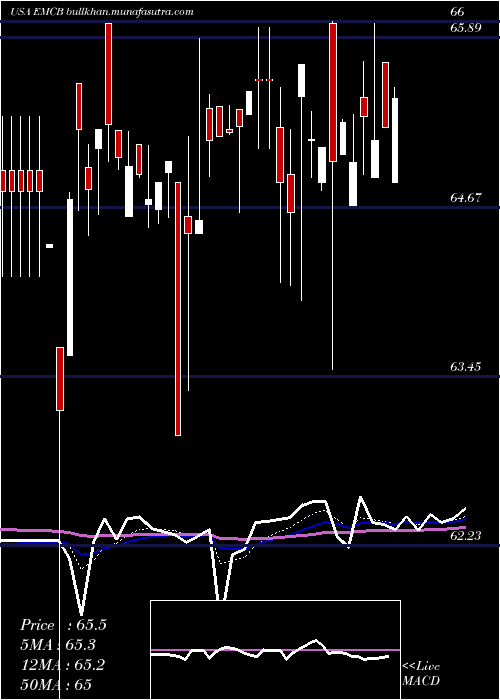
Task: Click the 63.45 price level label
Action: (466, 367)
